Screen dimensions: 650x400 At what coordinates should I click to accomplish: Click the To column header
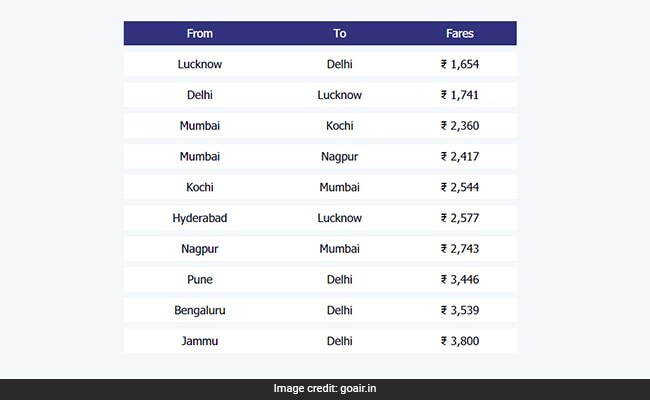point(340,34)
